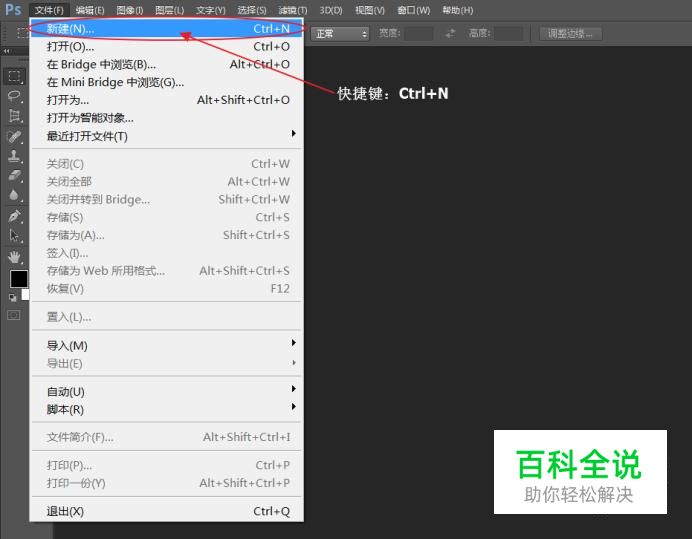Choose 存储为 Web 所用格式...
This screenshot has height=539, width=692.
[x=167, y=271]
